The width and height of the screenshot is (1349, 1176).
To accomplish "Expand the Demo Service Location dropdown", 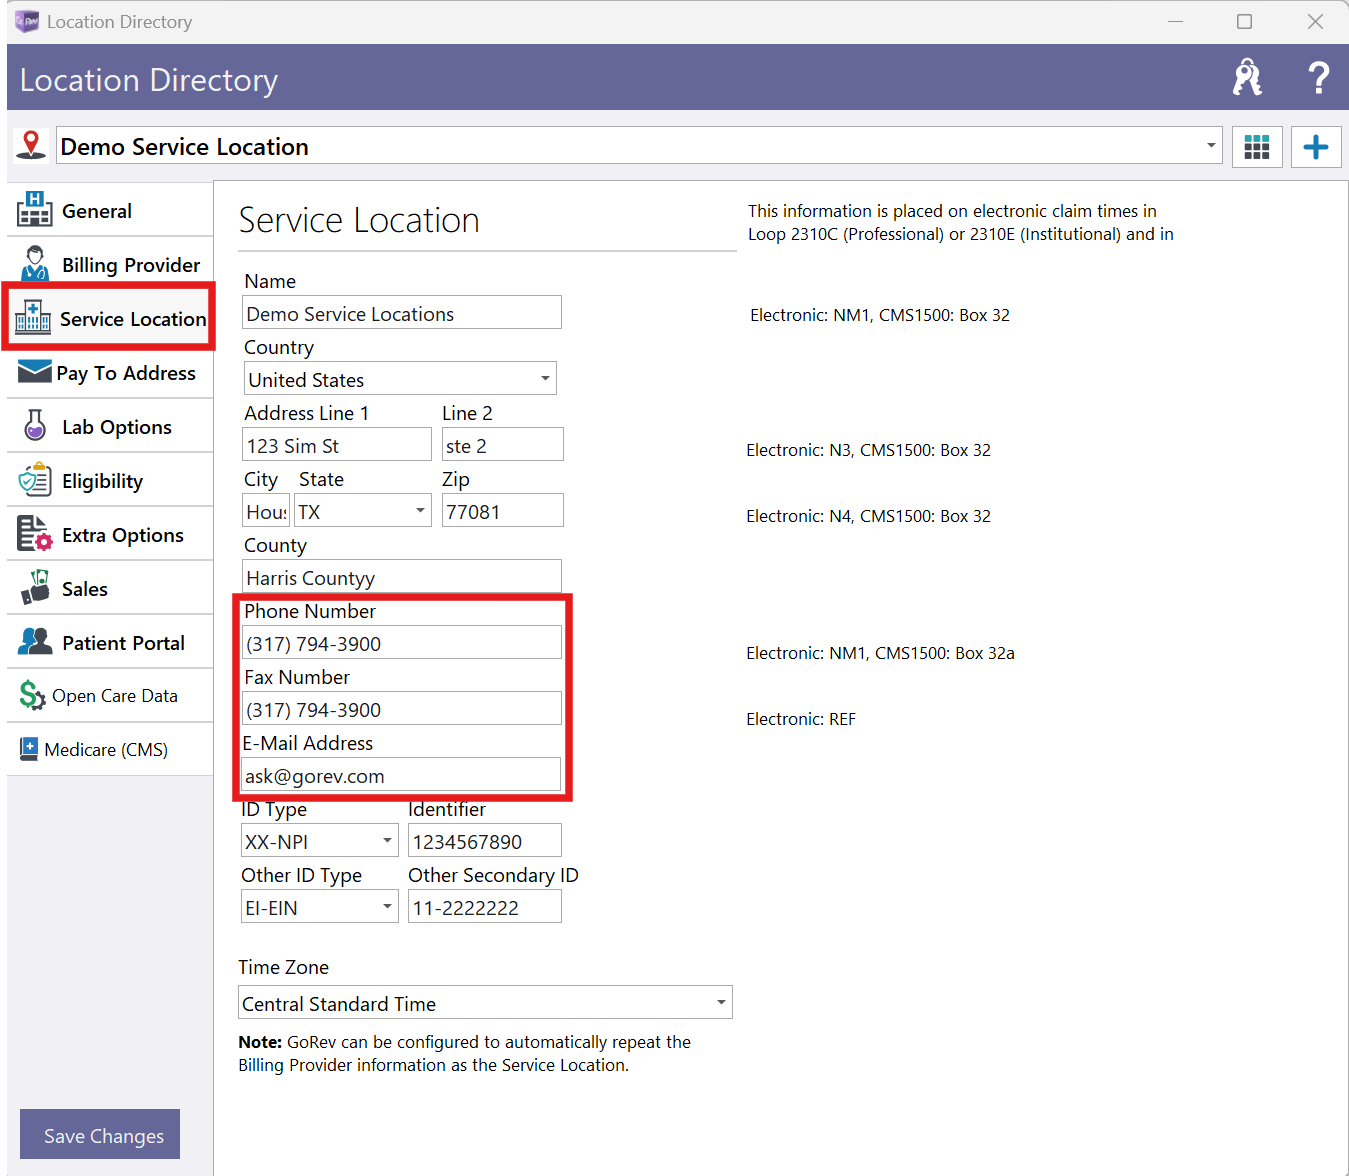I will [1210, 146].
